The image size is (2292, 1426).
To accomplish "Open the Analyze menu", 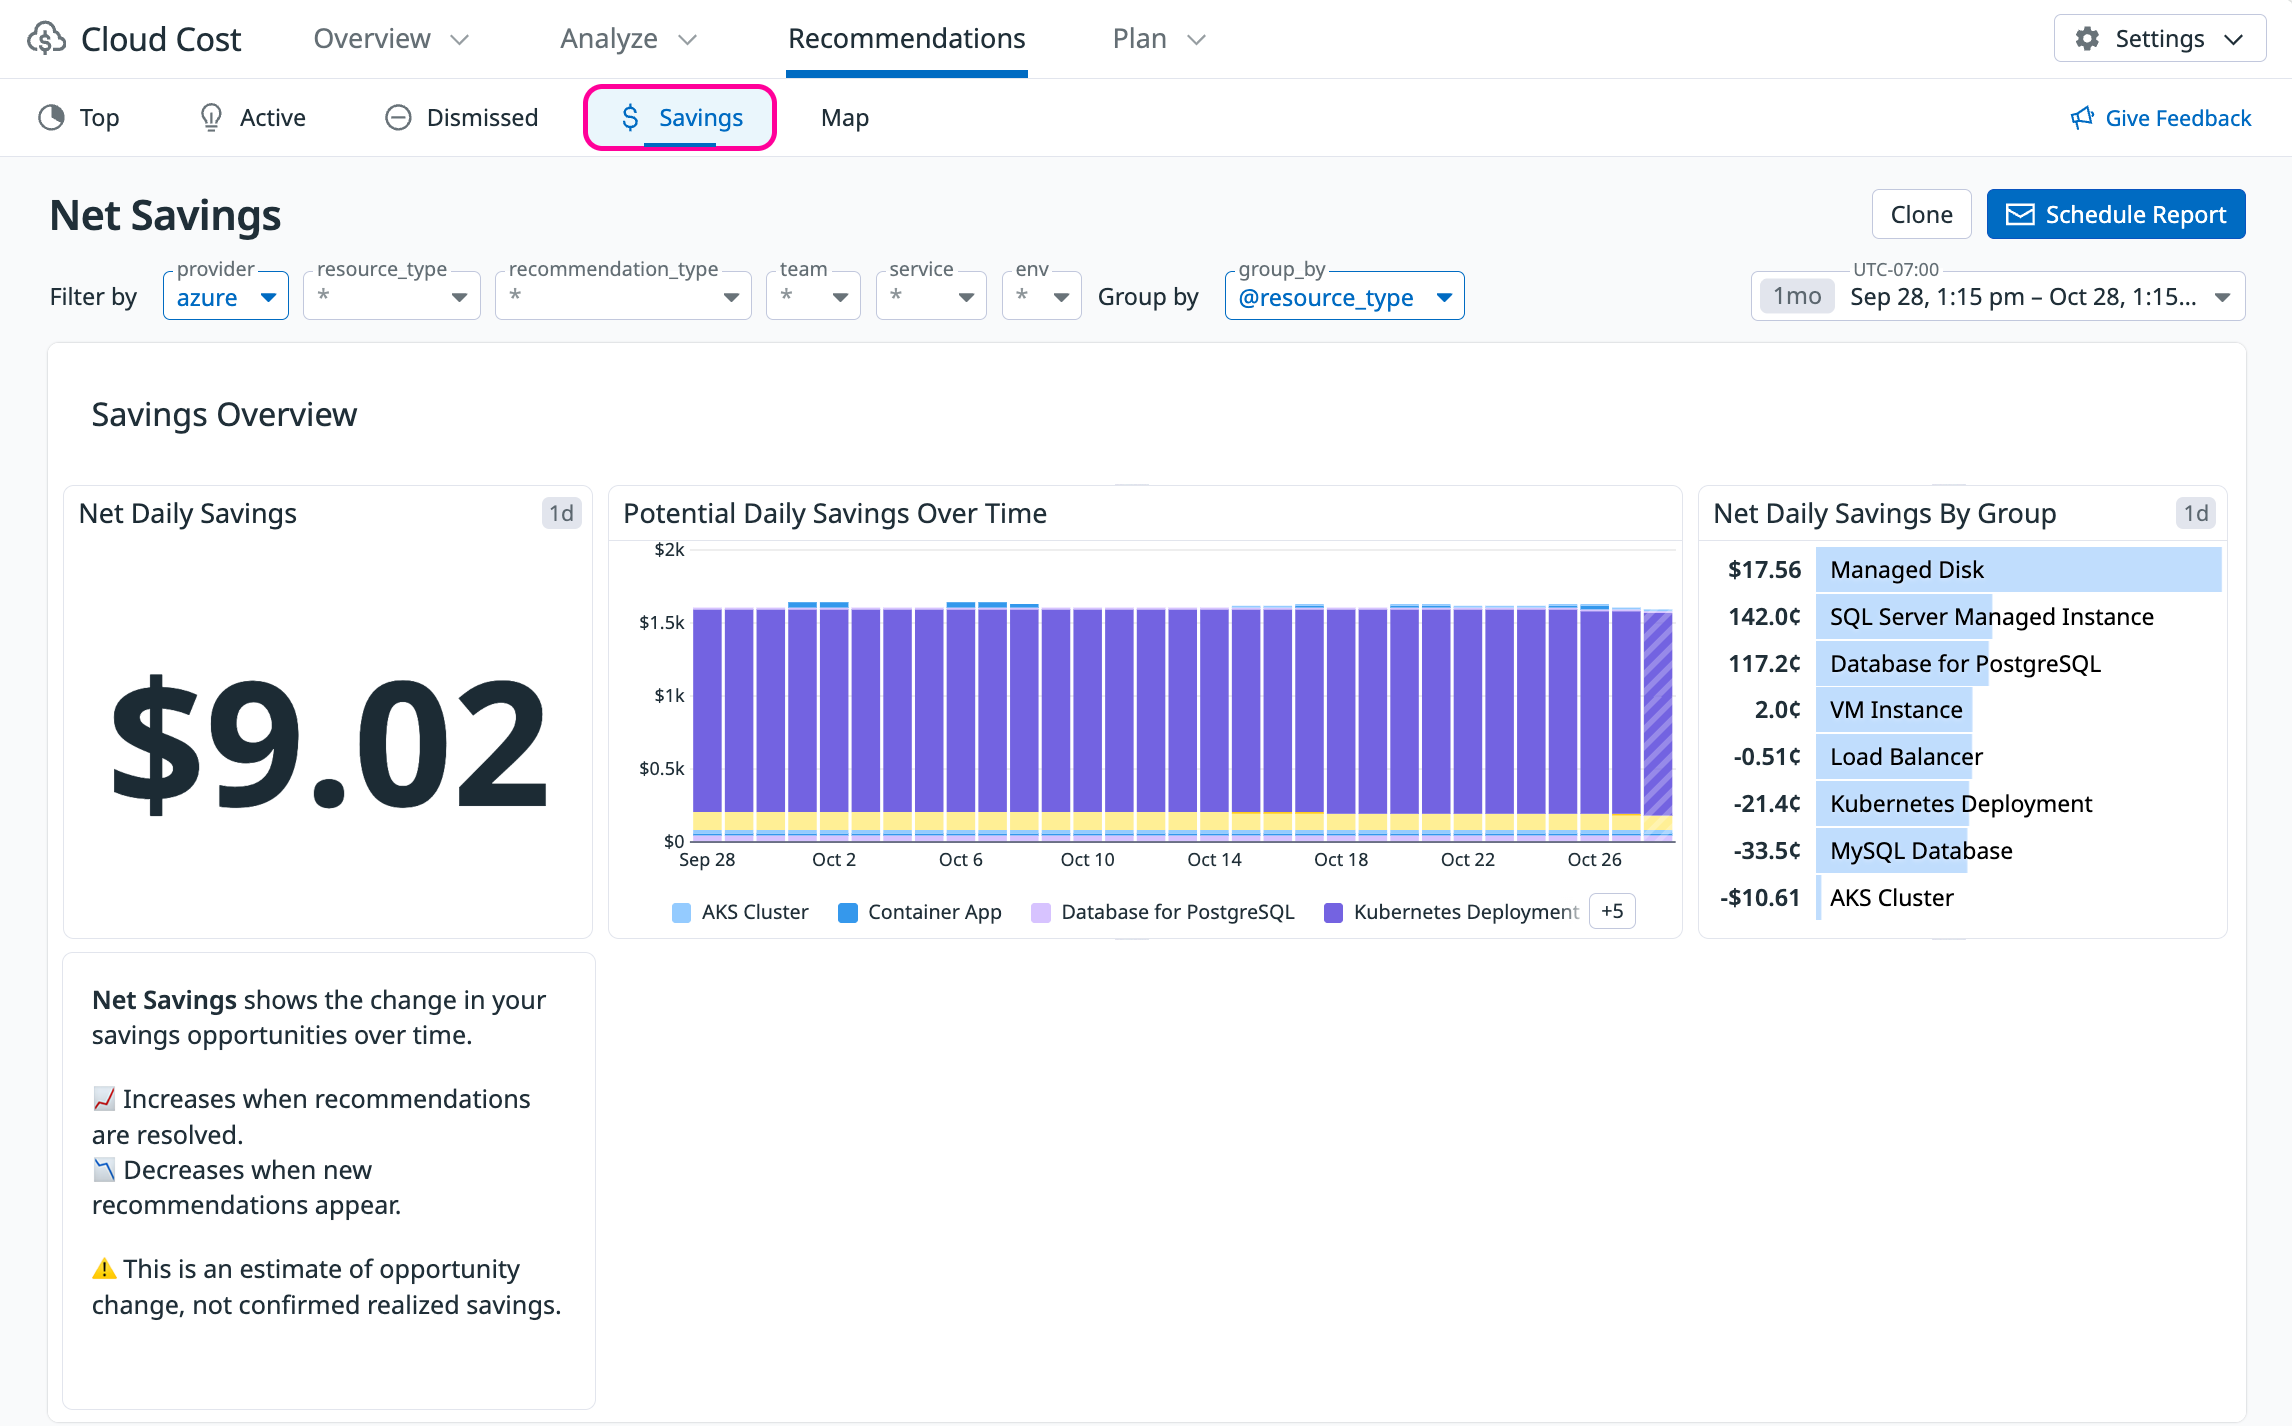I will tap(627, 39).
